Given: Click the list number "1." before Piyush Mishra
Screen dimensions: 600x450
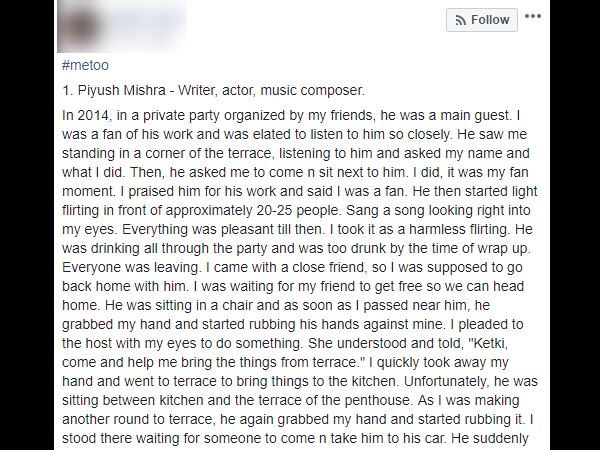Looking at the screenshot, I should click(x=67, y=90).
